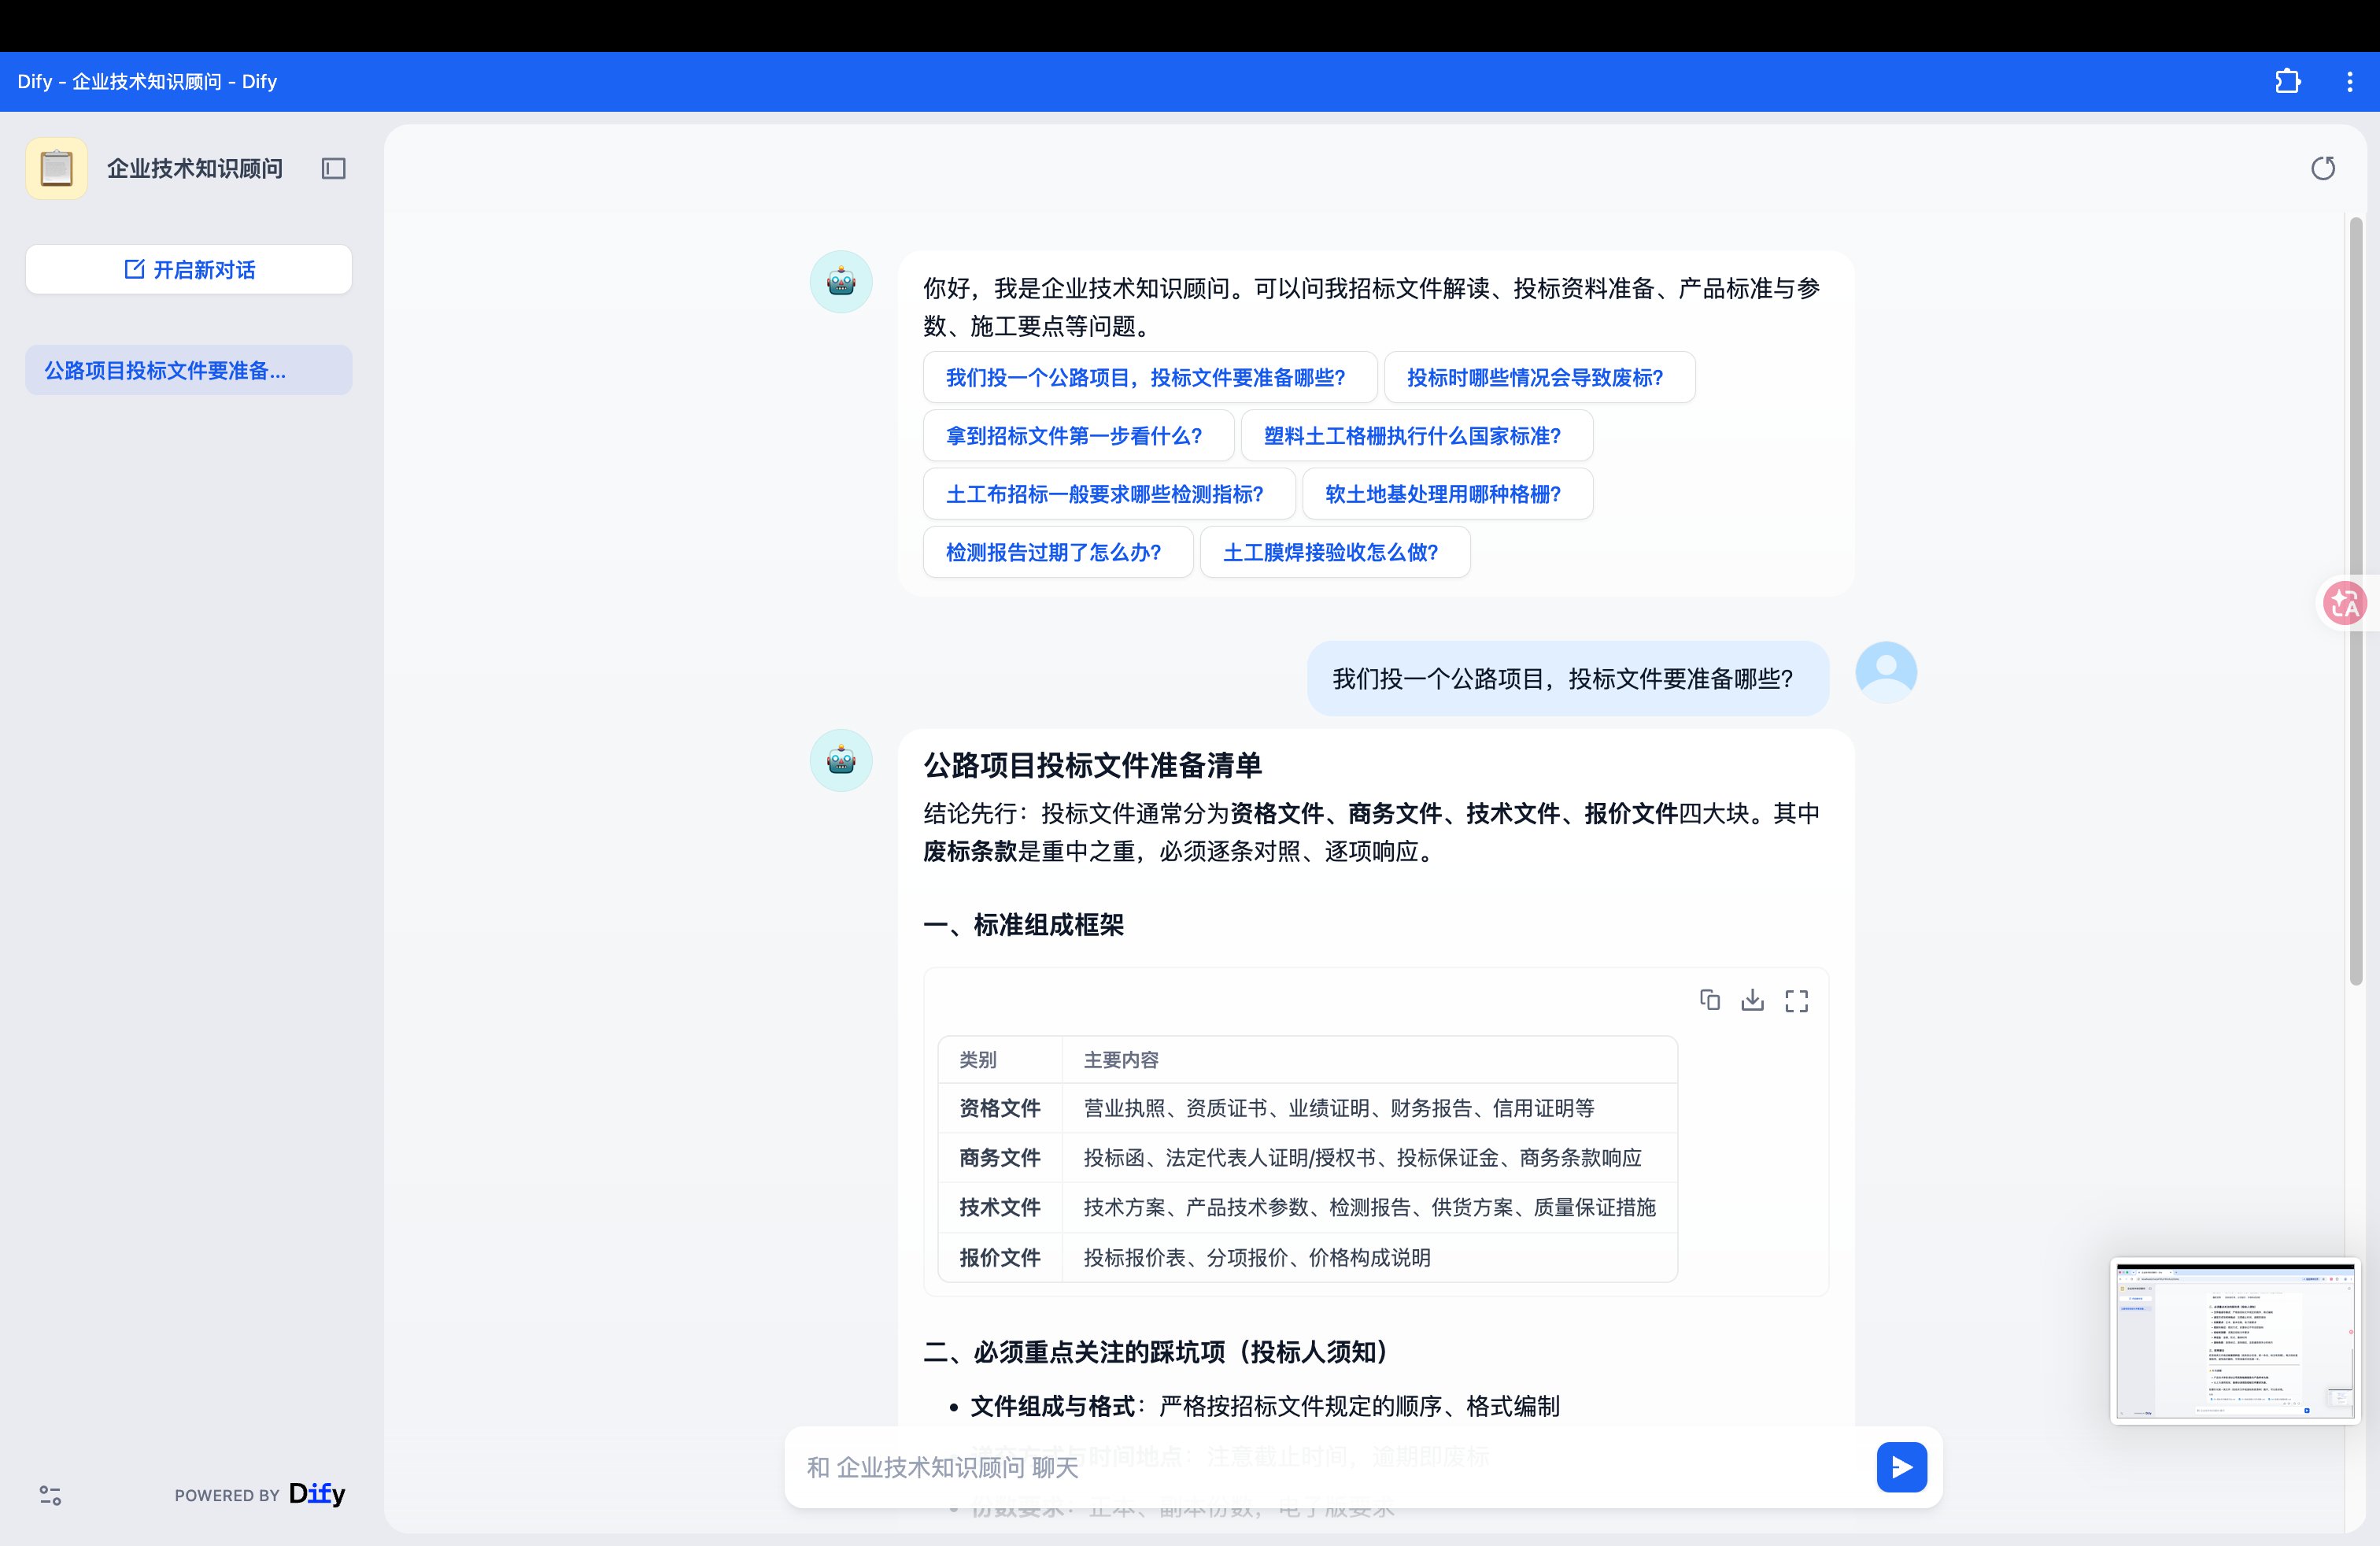This screenshot has height=1546, width=2380.
Task: Click suggestion 软土地基处理用哪种格栅?
Action: 1447,493
